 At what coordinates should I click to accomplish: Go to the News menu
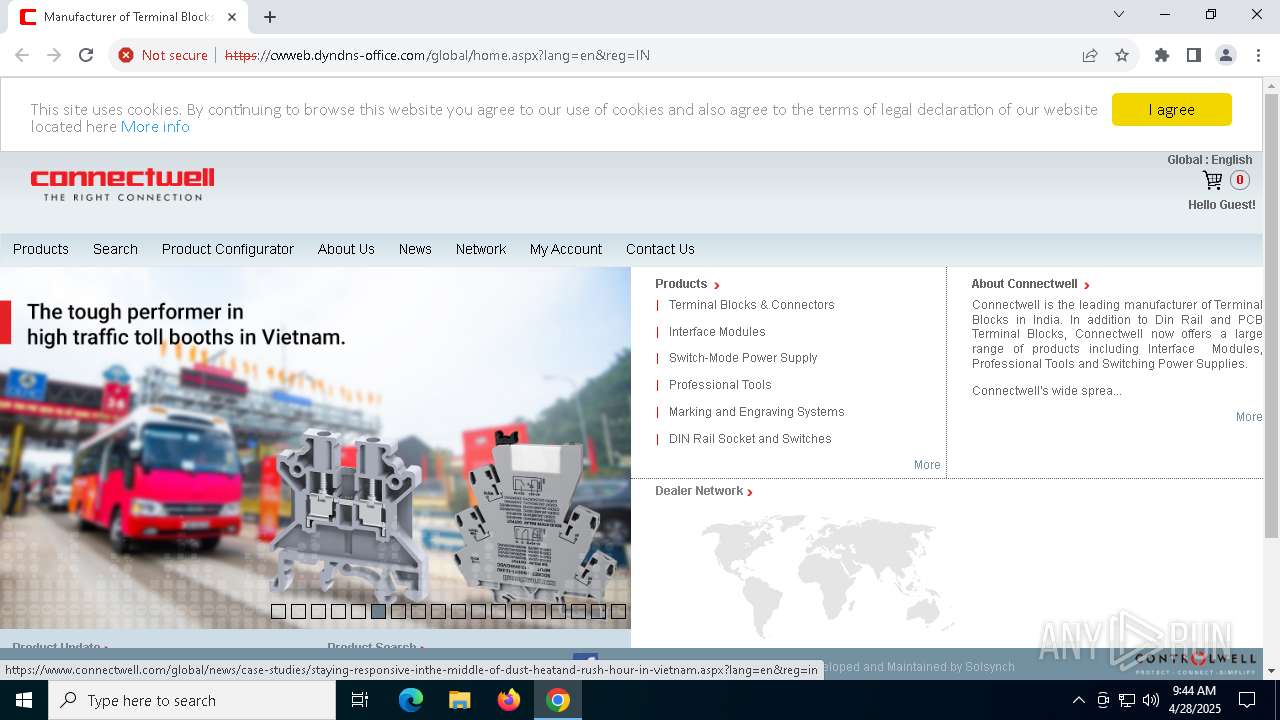[x=415, y=249]
